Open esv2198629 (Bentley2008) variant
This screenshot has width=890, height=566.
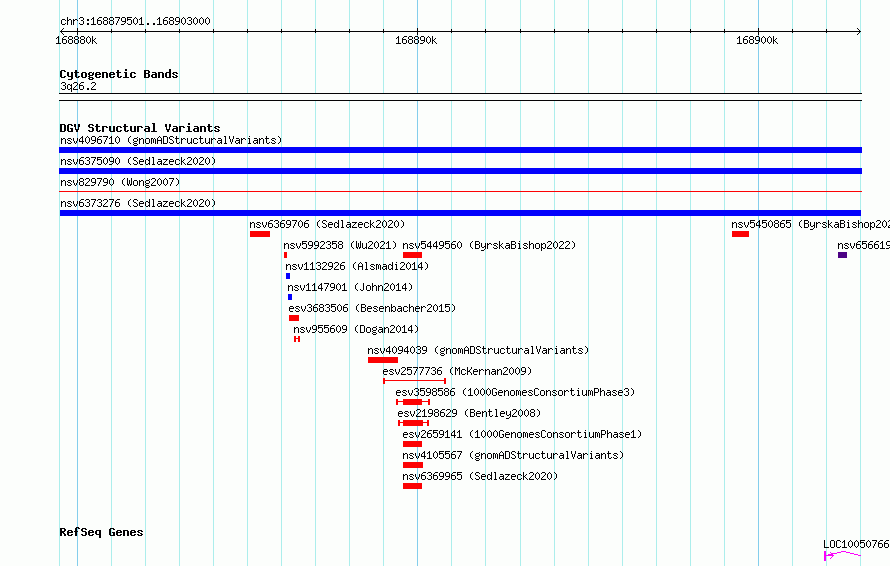(469, 413)
